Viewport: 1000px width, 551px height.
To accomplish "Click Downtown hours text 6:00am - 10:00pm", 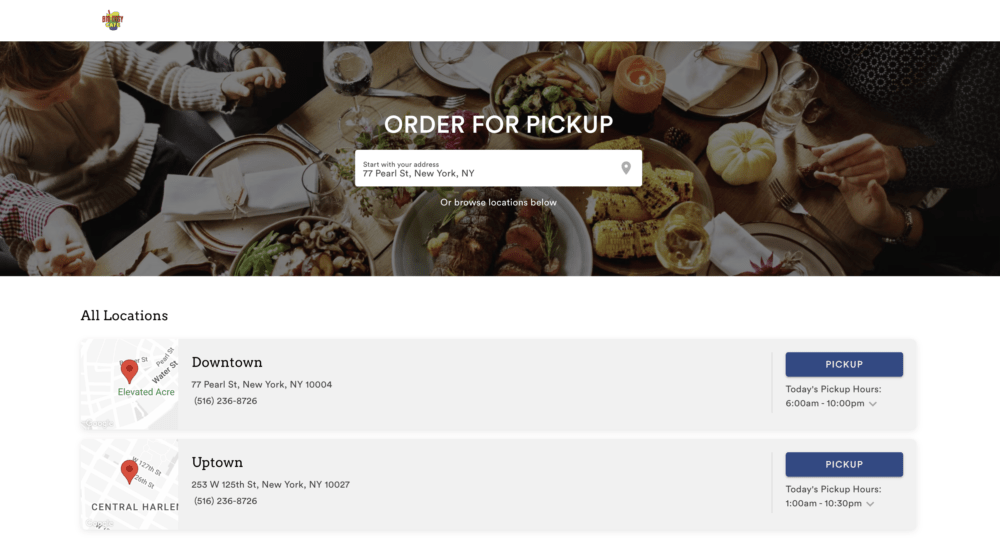I will [825, 403].
